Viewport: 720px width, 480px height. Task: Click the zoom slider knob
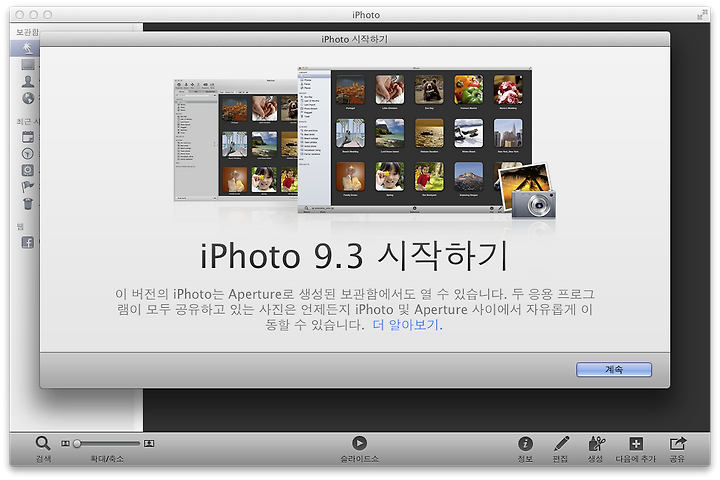click(x=77, y=443)
